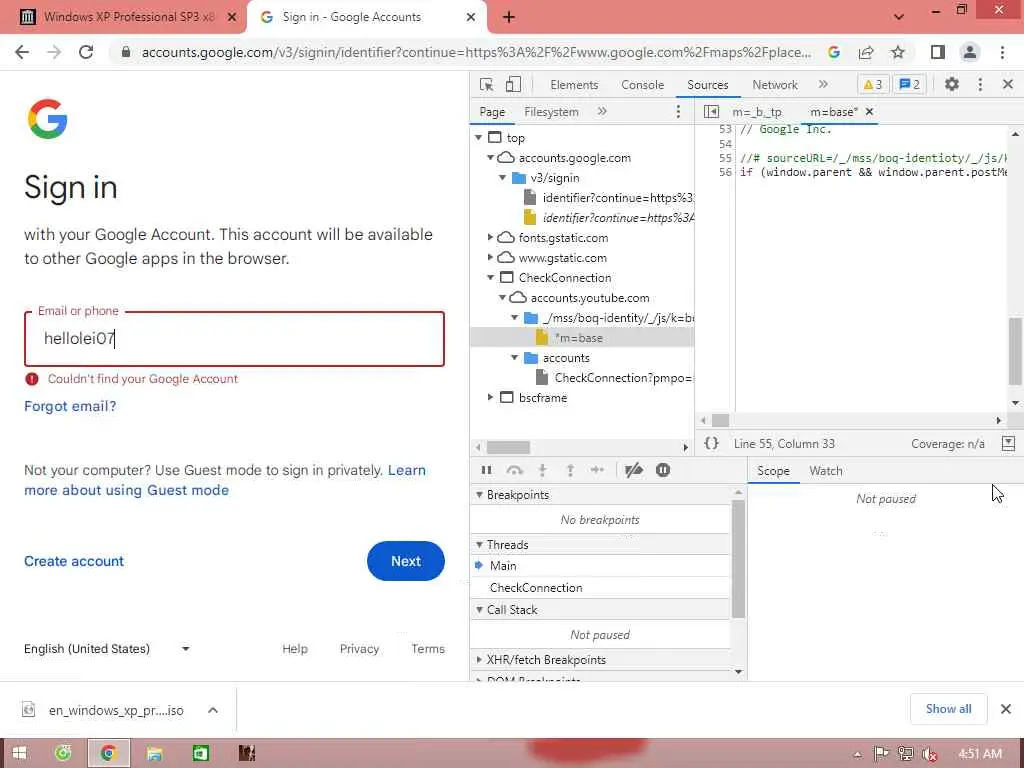Viewport: 1024px width, 768px height.
Task: Collapse accounts.google.com tree node
Action: point(490,157)
